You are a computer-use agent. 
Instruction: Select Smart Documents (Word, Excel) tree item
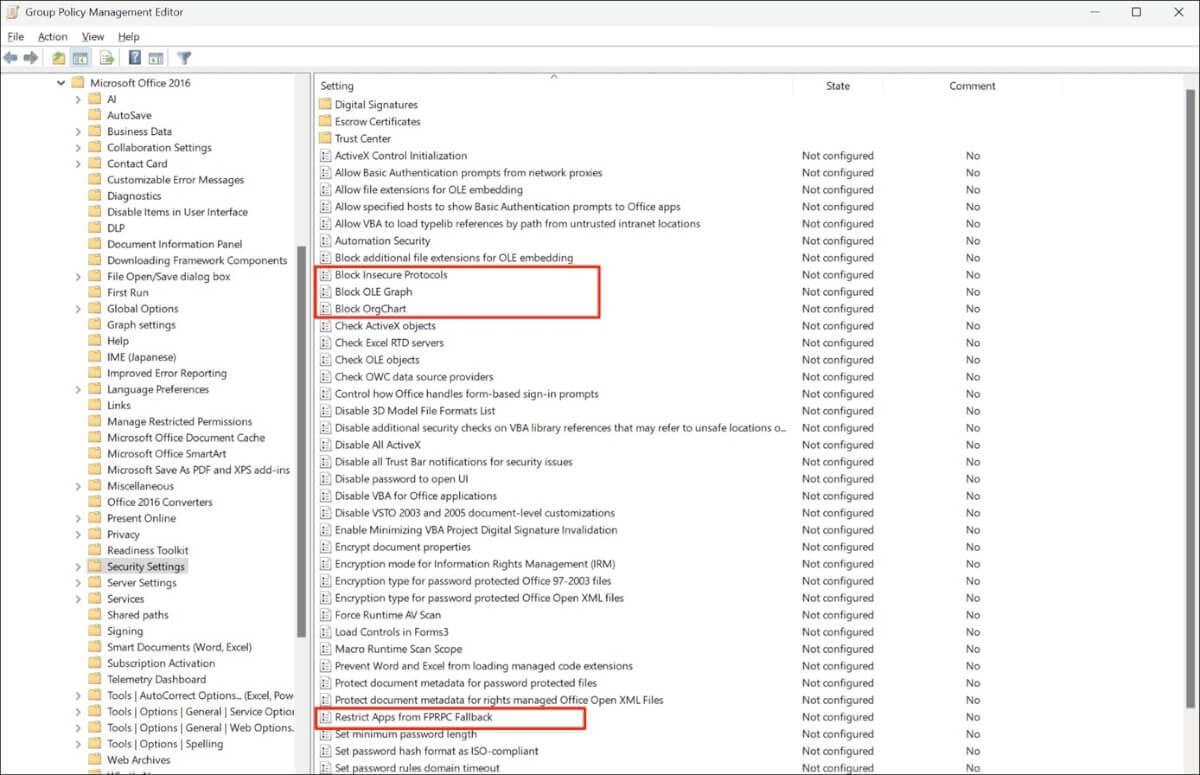pyautogui.click(x=179, y=647)
